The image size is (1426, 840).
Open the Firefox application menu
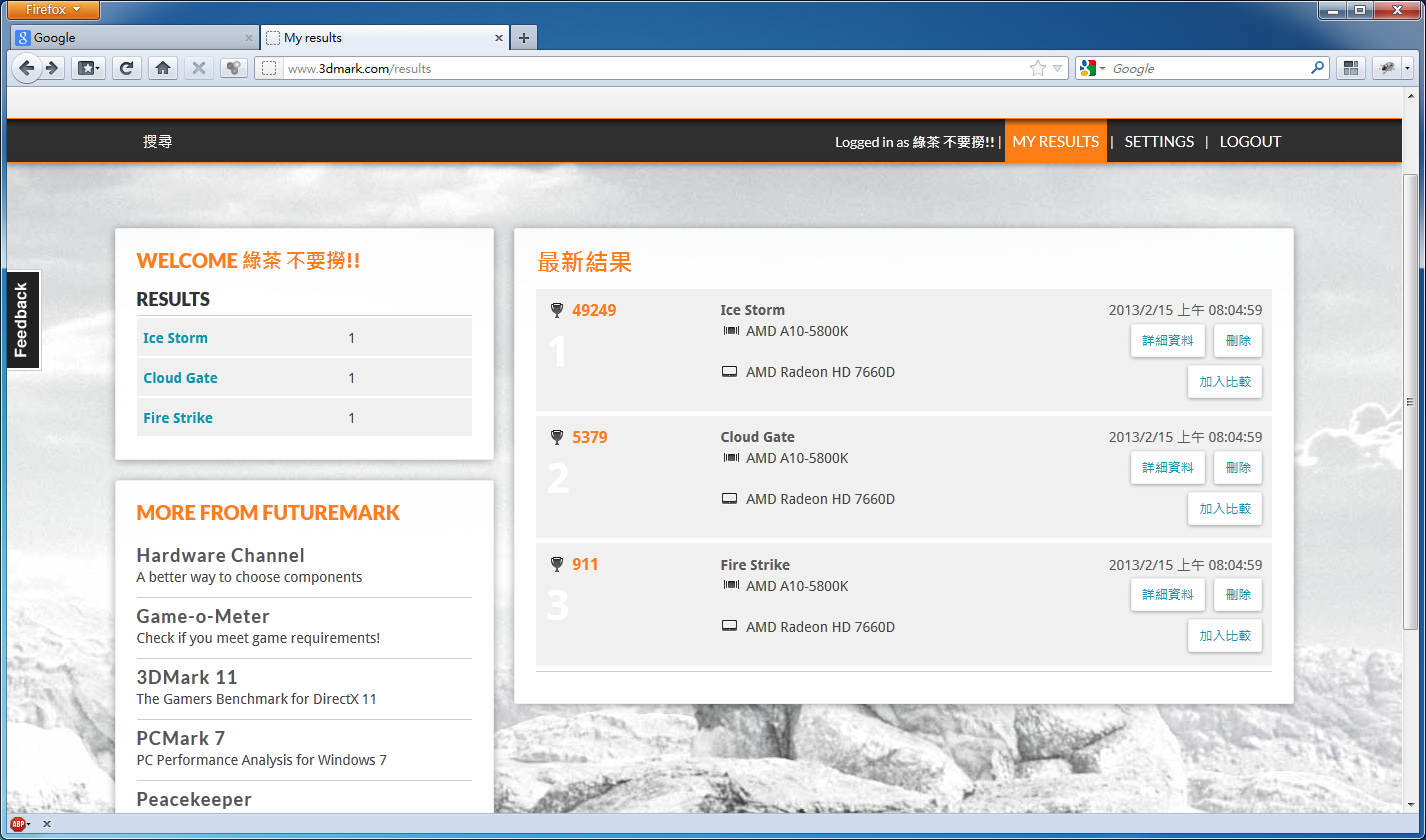coord(53,10)
